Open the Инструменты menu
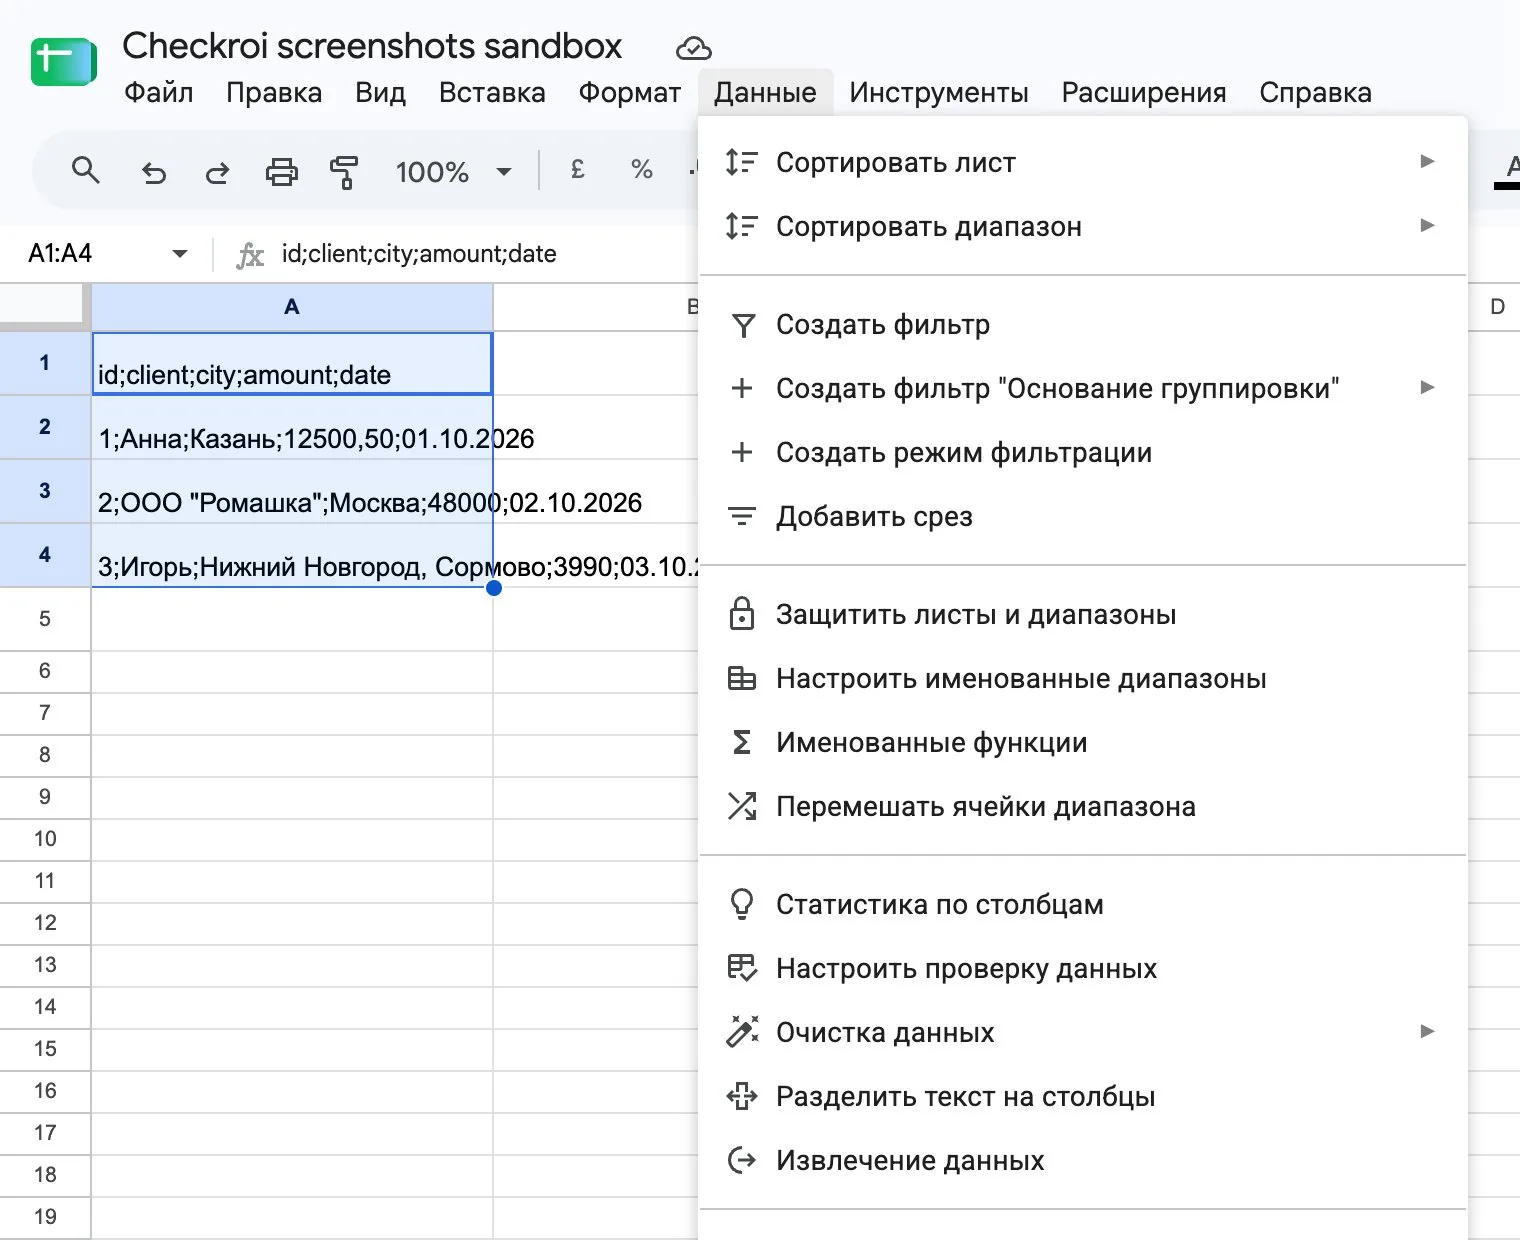 point(939,92)
